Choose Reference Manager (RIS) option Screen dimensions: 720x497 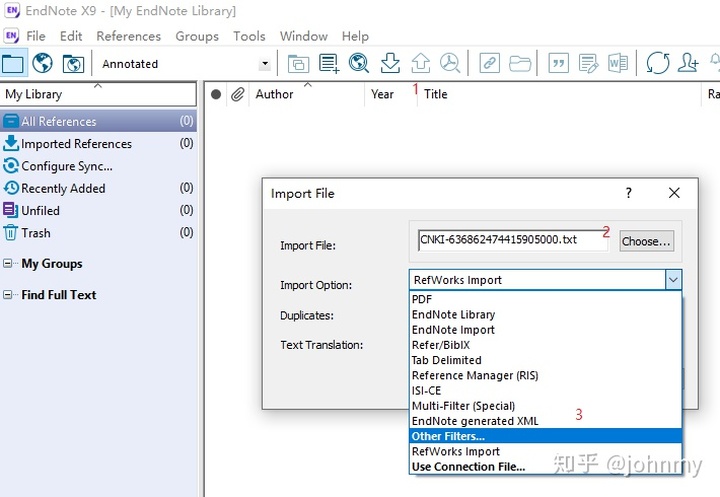[x=546, y=375]
